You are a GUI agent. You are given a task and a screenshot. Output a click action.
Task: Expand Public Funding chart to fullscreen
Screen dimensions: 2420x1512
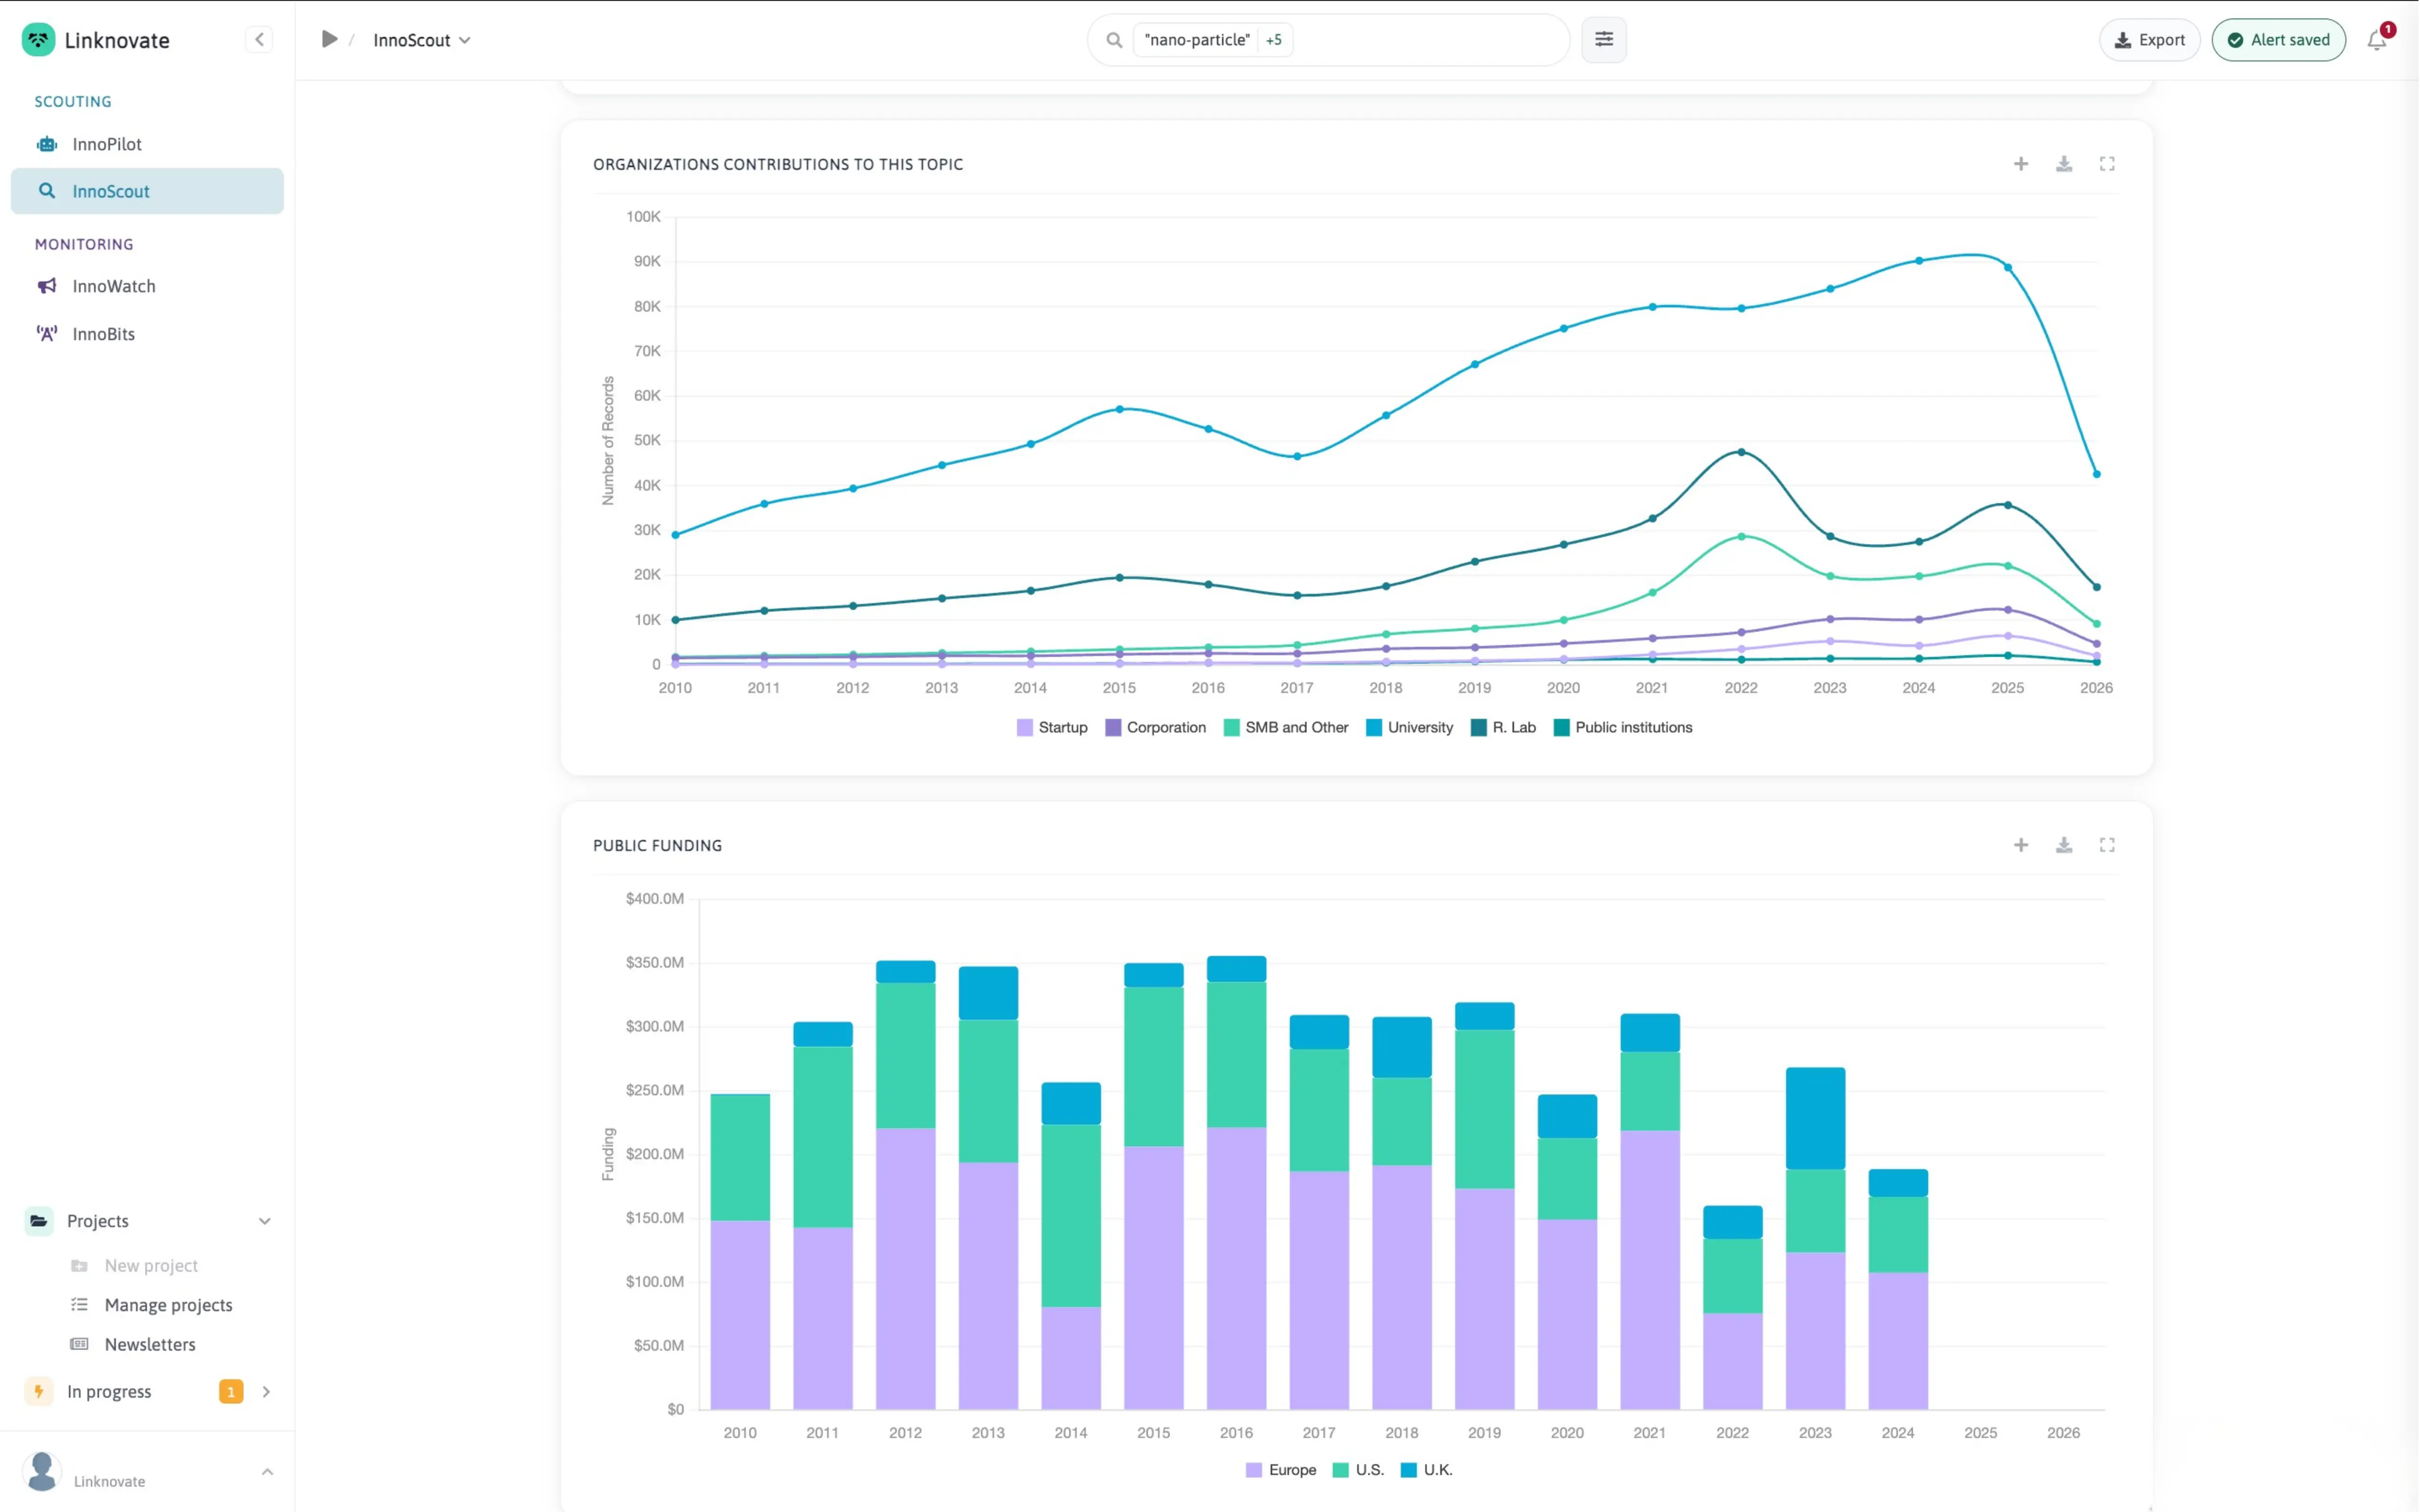[2106, 845]
